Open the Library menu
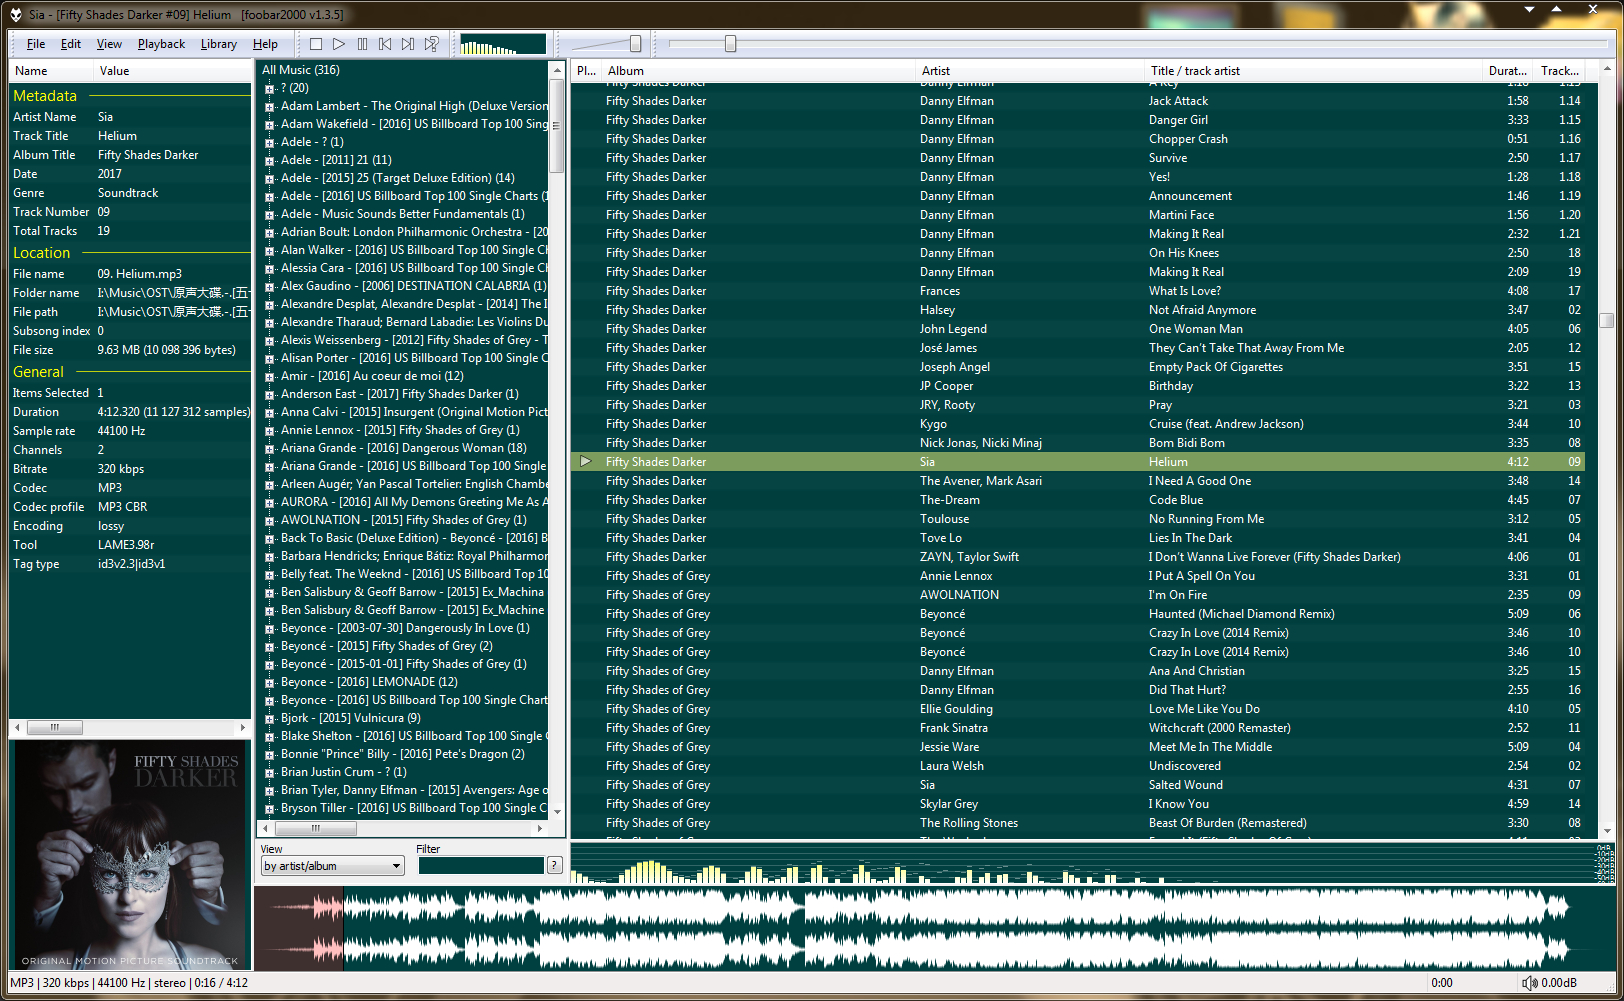Screen dimensions: 1624x1001 pos(218,44)
